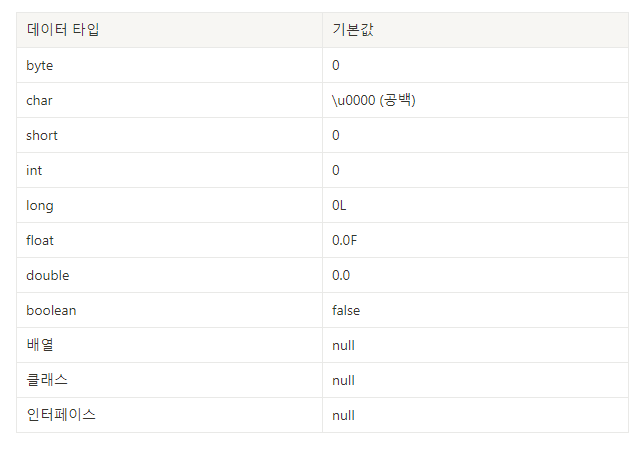
Task: Select the 'int' data type cell
Action: click(169, 170)
